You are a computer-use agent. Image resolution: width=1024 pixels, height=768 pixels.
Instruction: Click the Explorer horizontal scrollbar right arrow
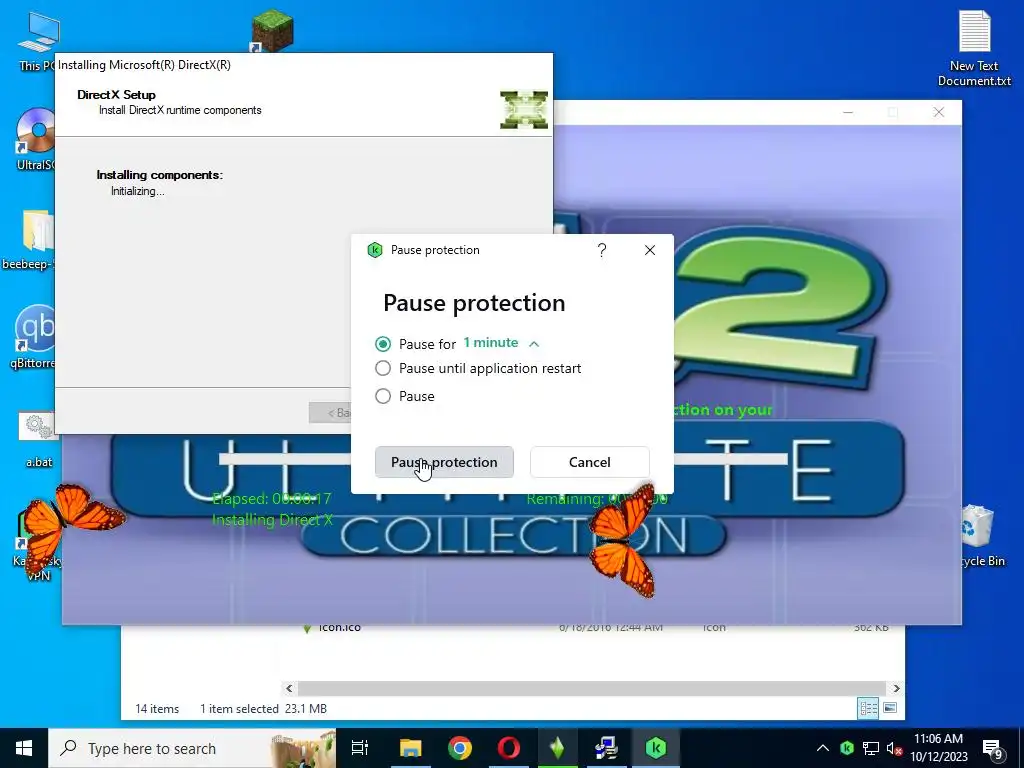point(896,688)
